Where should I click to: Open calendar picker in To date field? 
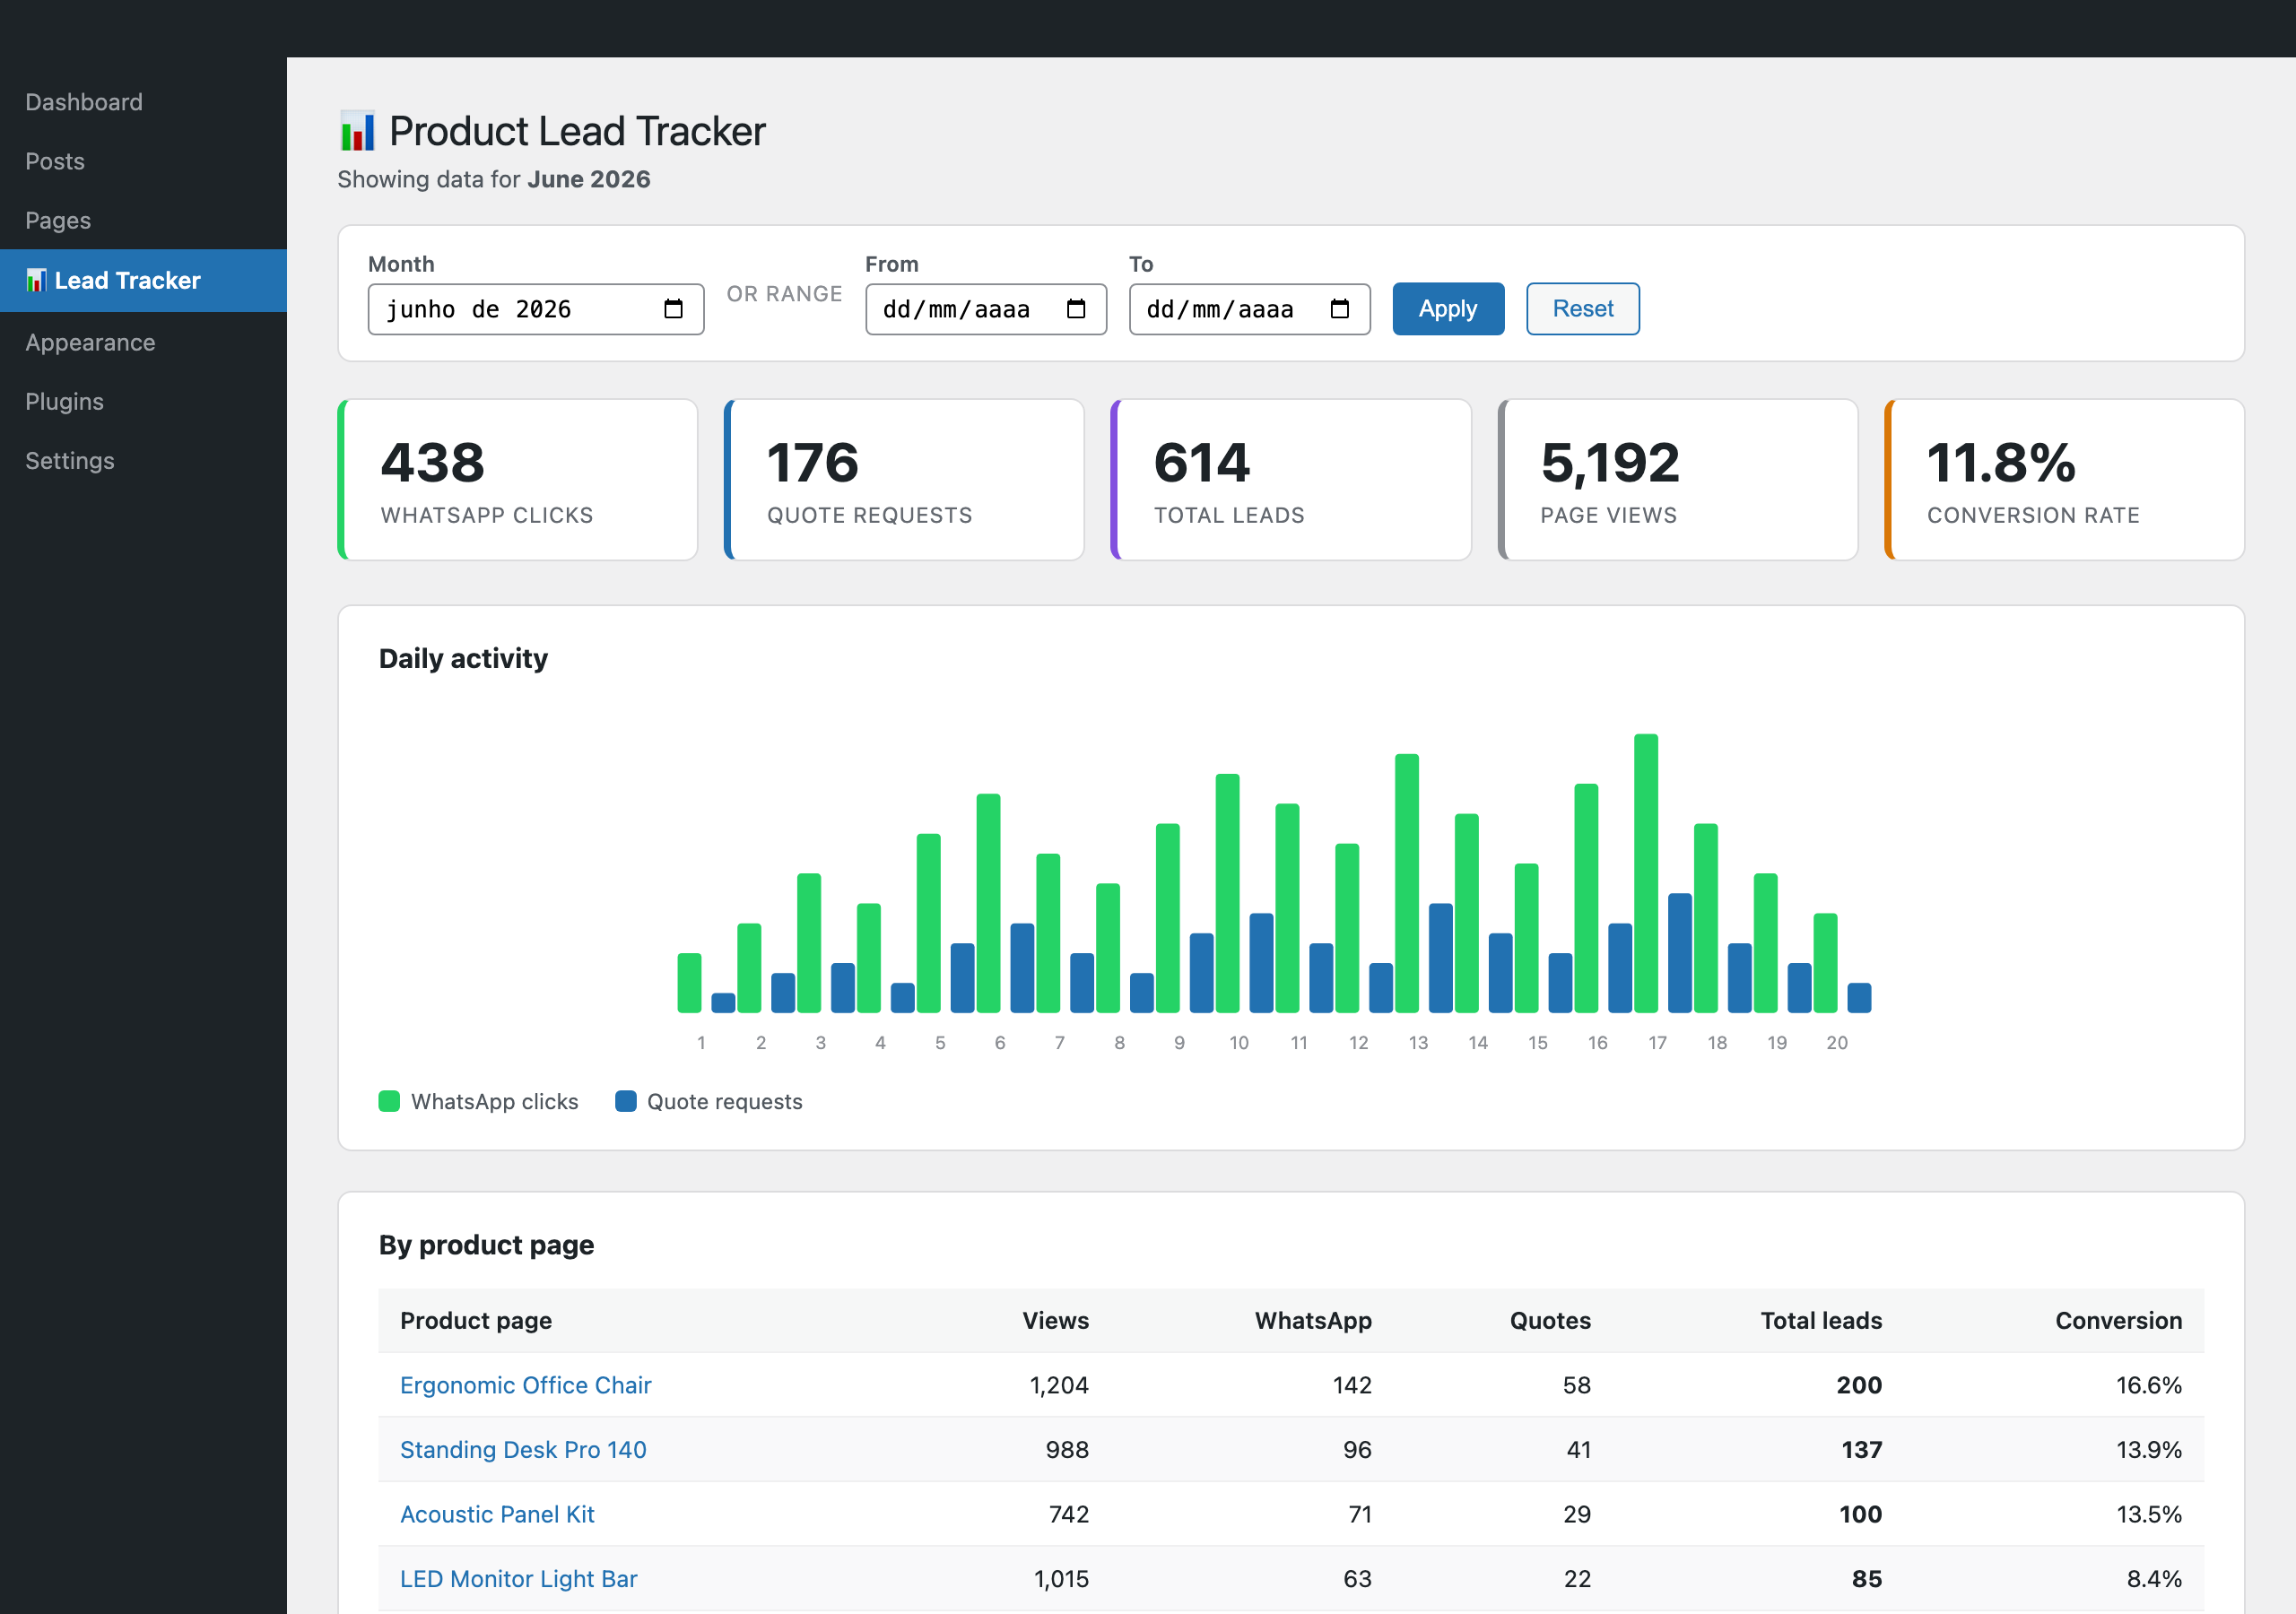pyautogui.click(x=1340, y=309)
